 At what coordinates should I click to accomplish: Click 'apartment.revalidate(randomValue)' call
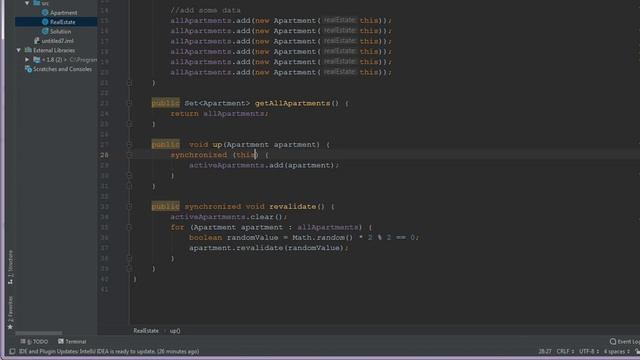point(269,248)
